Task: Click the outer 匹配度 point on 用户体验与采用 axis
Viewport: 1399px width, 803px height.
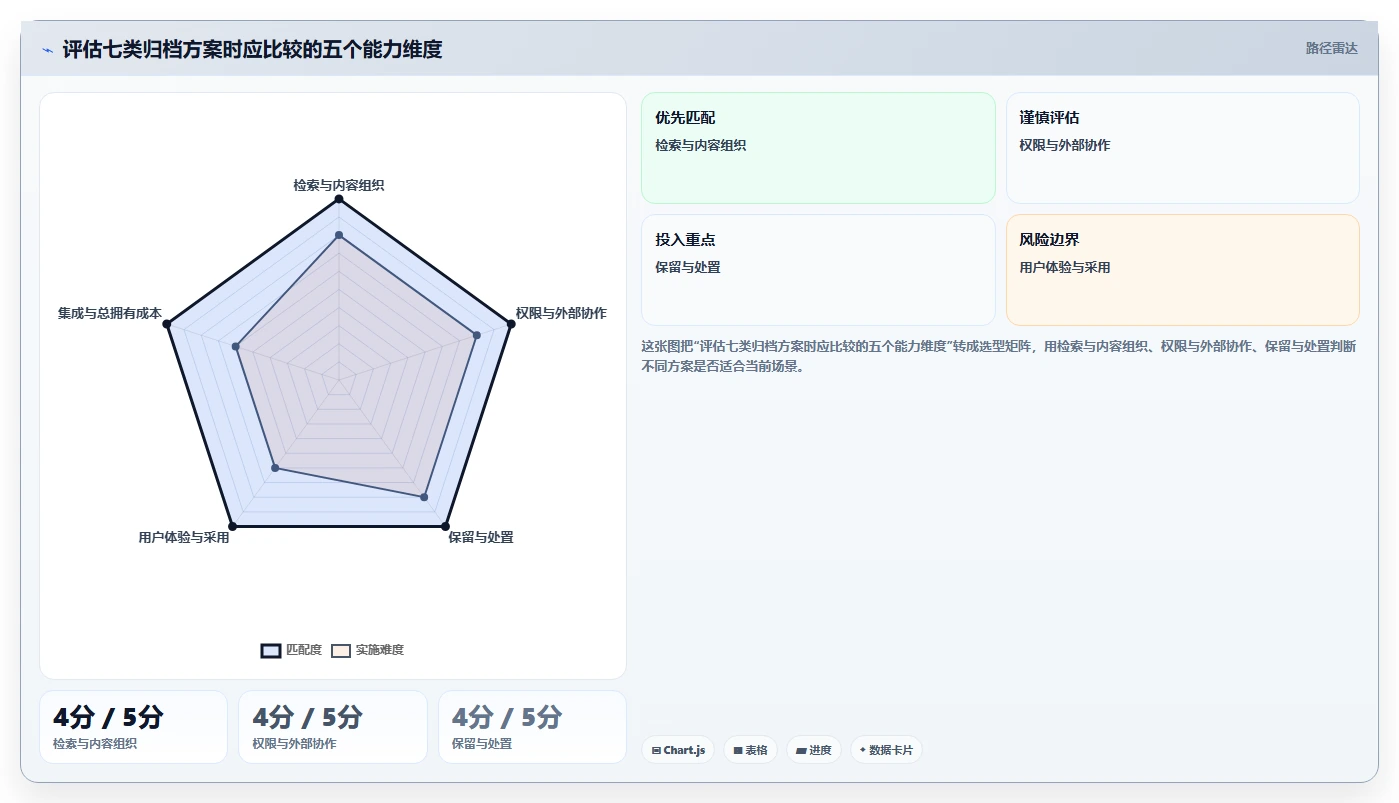Action: click(x=232, y=526)
